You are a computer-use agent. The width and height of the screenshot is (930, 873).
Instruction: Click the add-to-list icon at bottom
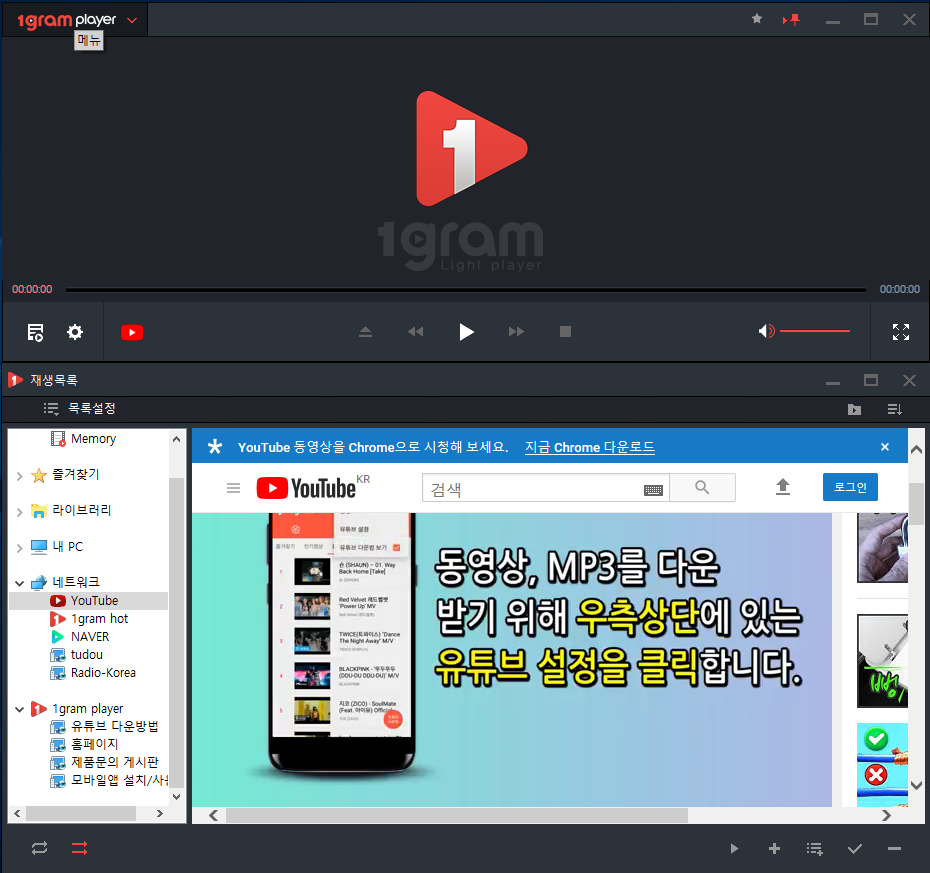click(814, 849)
